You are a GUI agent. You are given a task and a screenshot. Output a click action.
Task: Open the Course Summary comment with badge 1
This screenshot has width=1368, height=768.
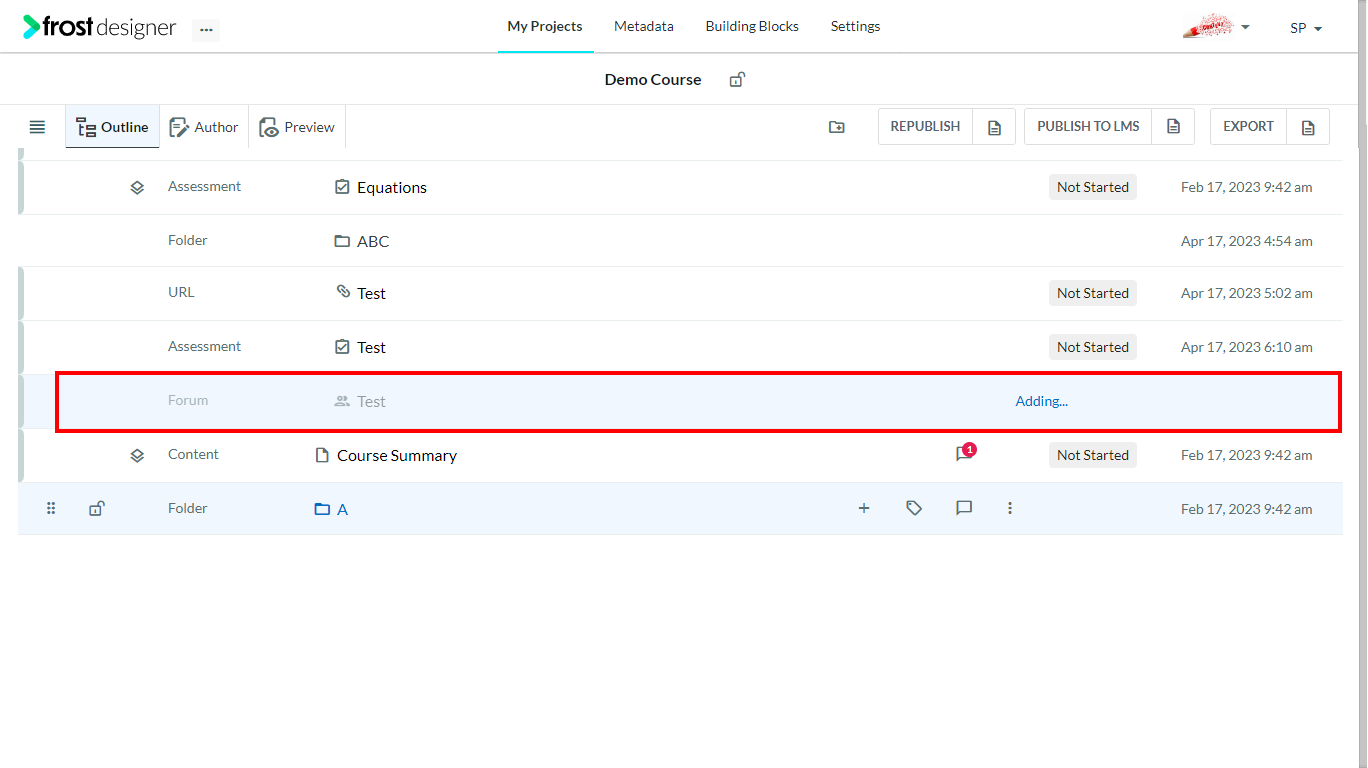964,453
